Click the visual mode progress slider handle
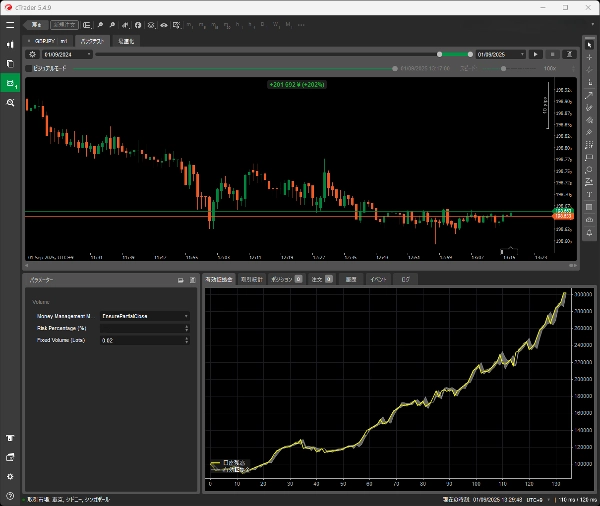The height and width of the screenshot is (506, 600). click(395, 69)
